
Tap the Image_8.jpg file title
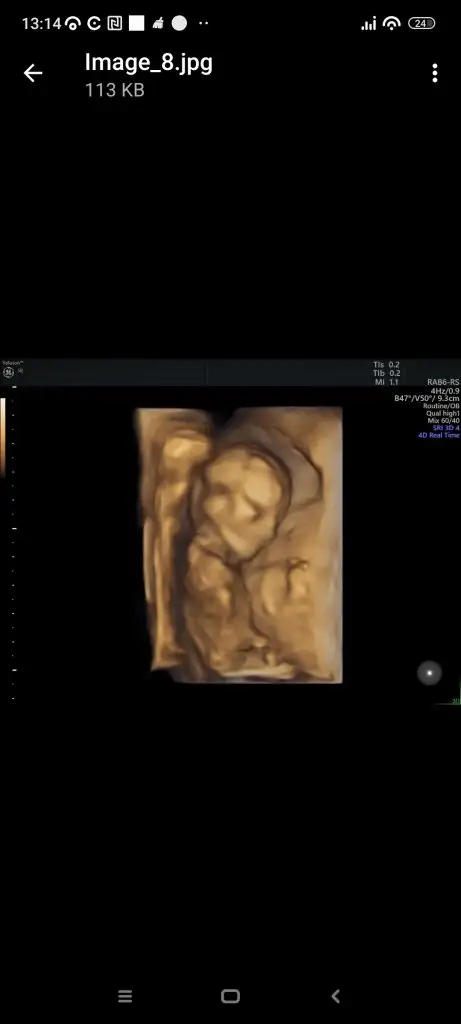(148, 63)
